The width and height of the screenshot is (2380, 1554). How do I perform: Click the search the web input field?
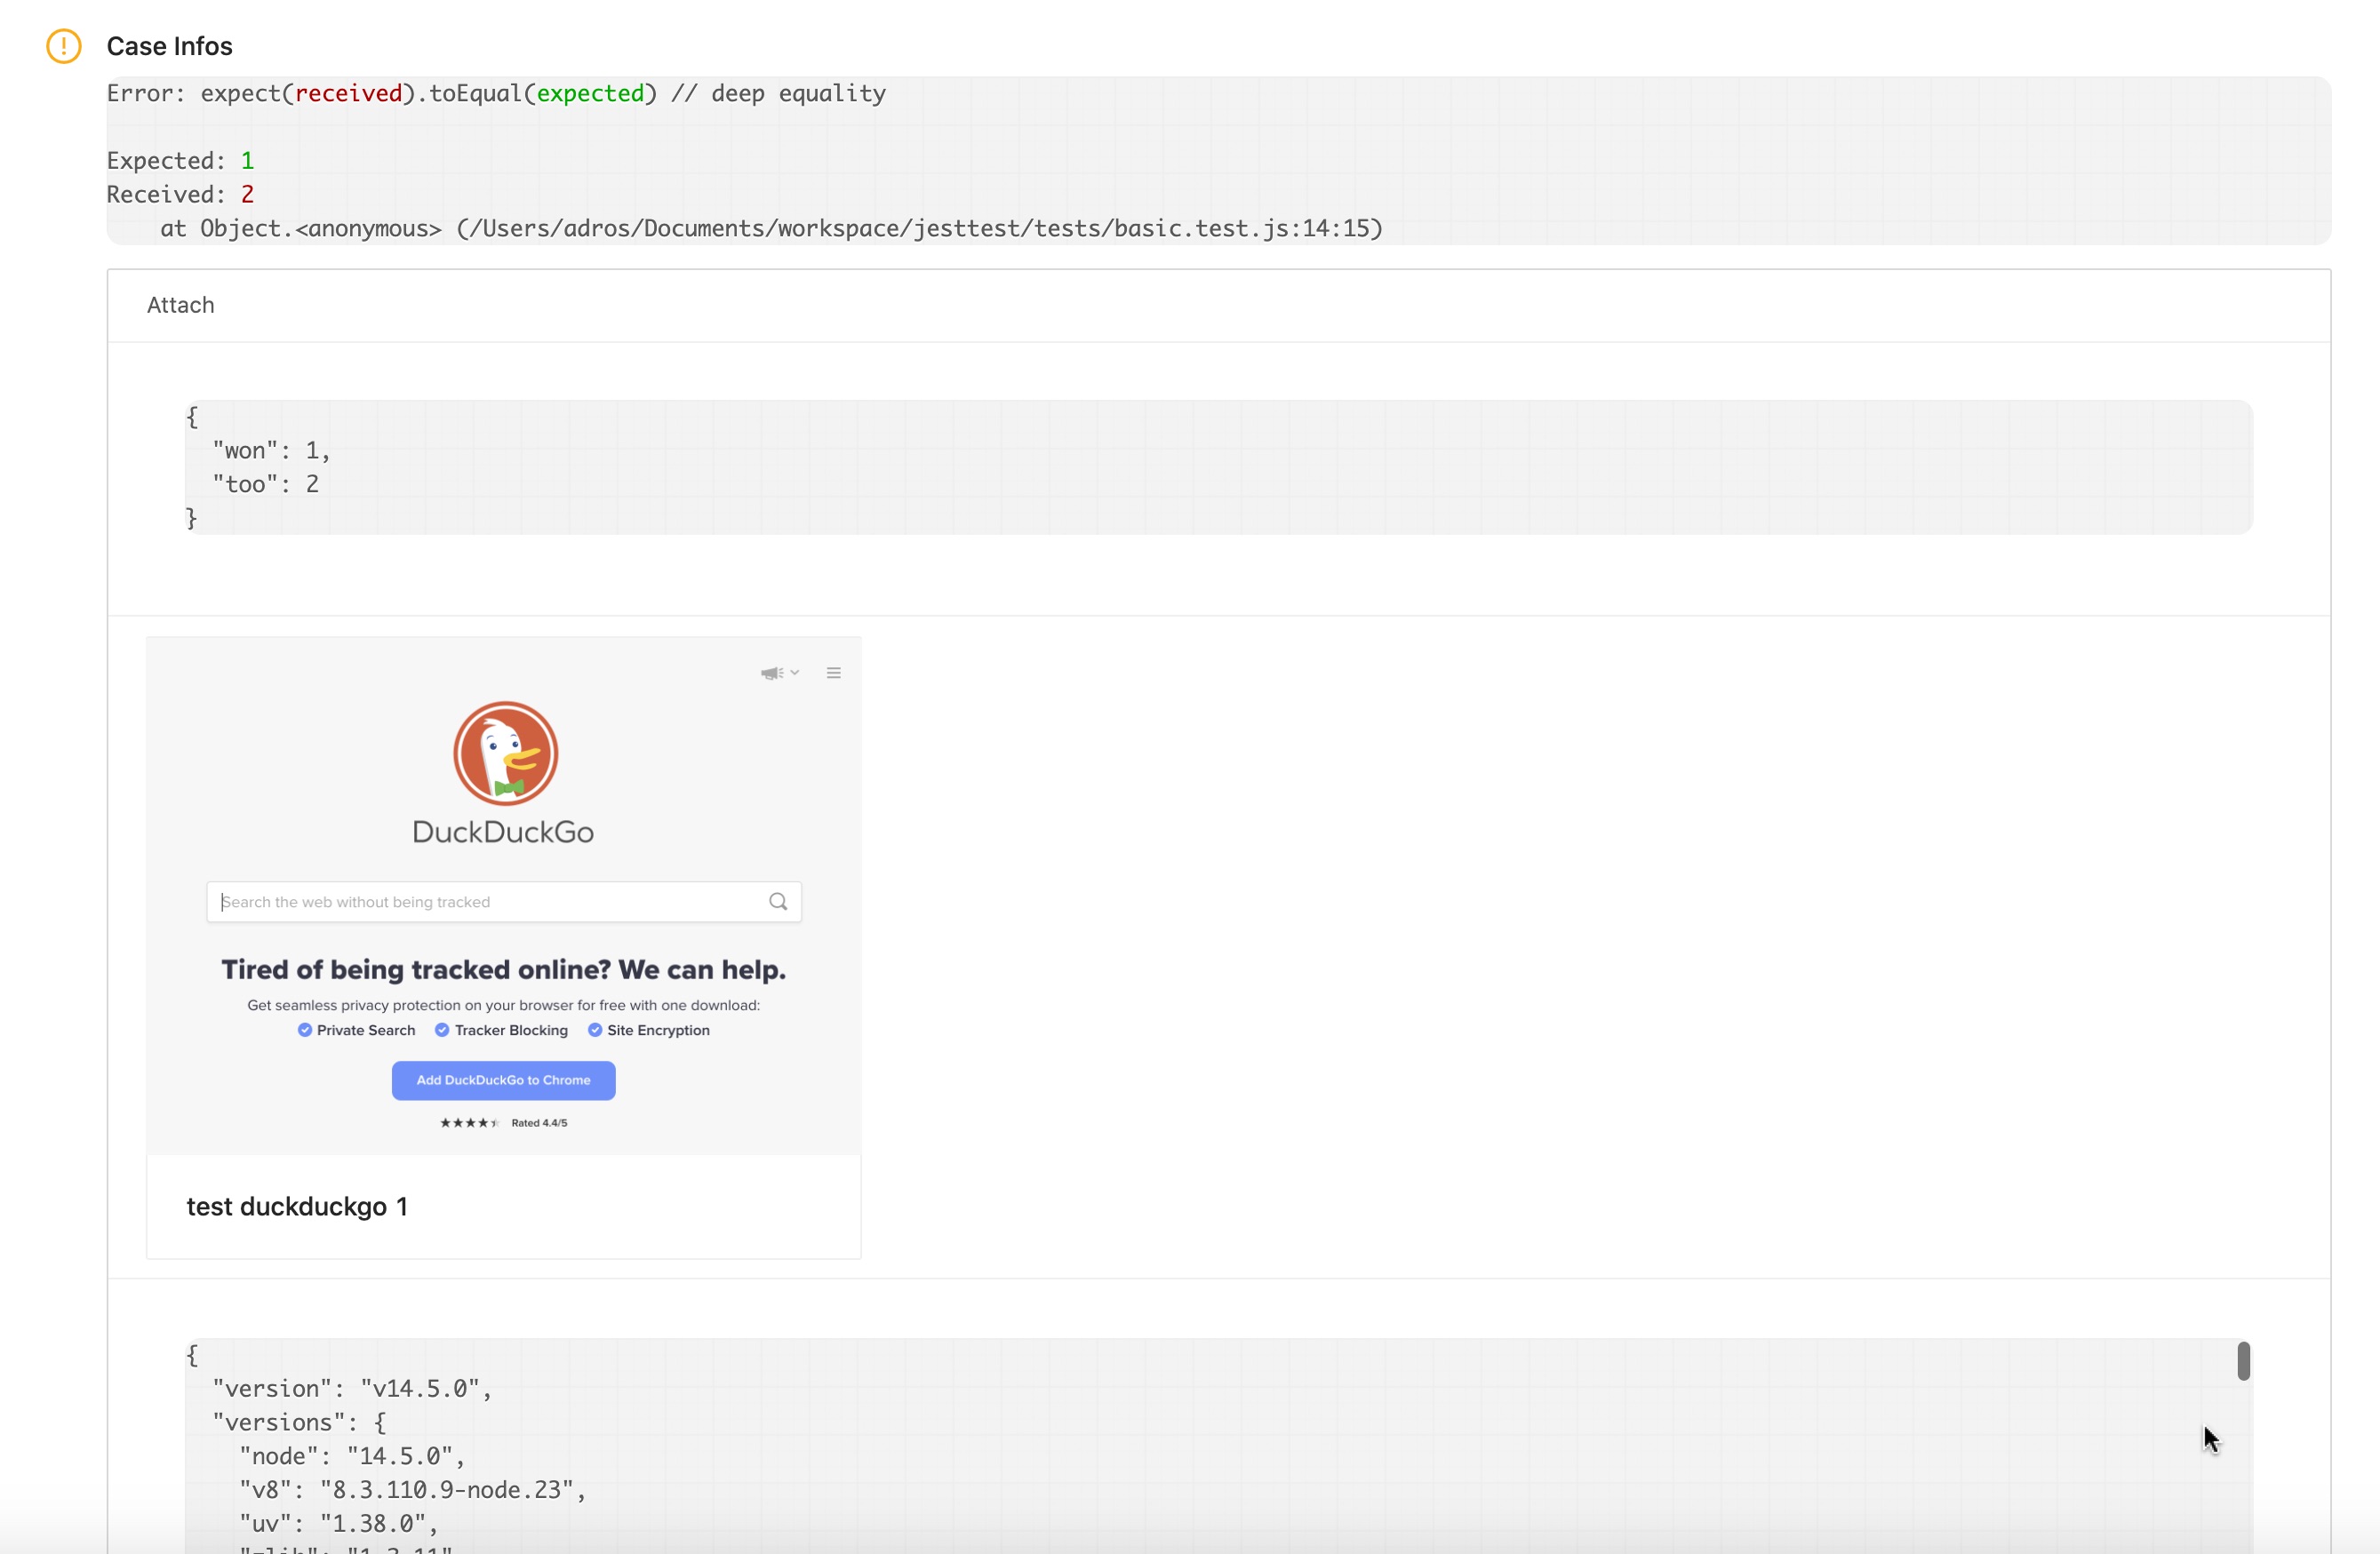coord(480,902)
